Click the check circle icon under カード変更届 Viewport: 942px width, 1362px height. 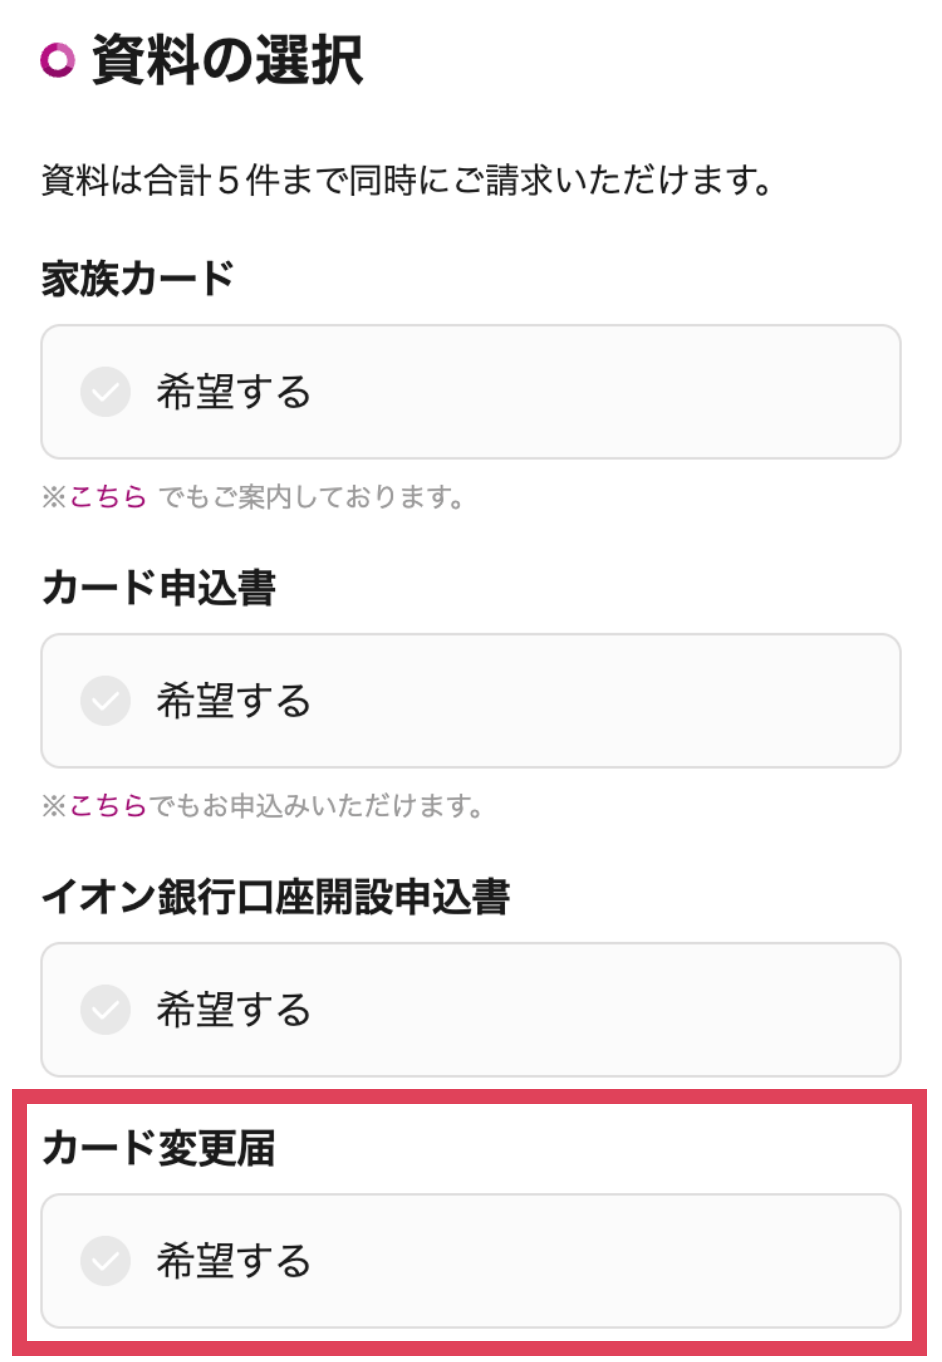click(x=105, y=1260)
